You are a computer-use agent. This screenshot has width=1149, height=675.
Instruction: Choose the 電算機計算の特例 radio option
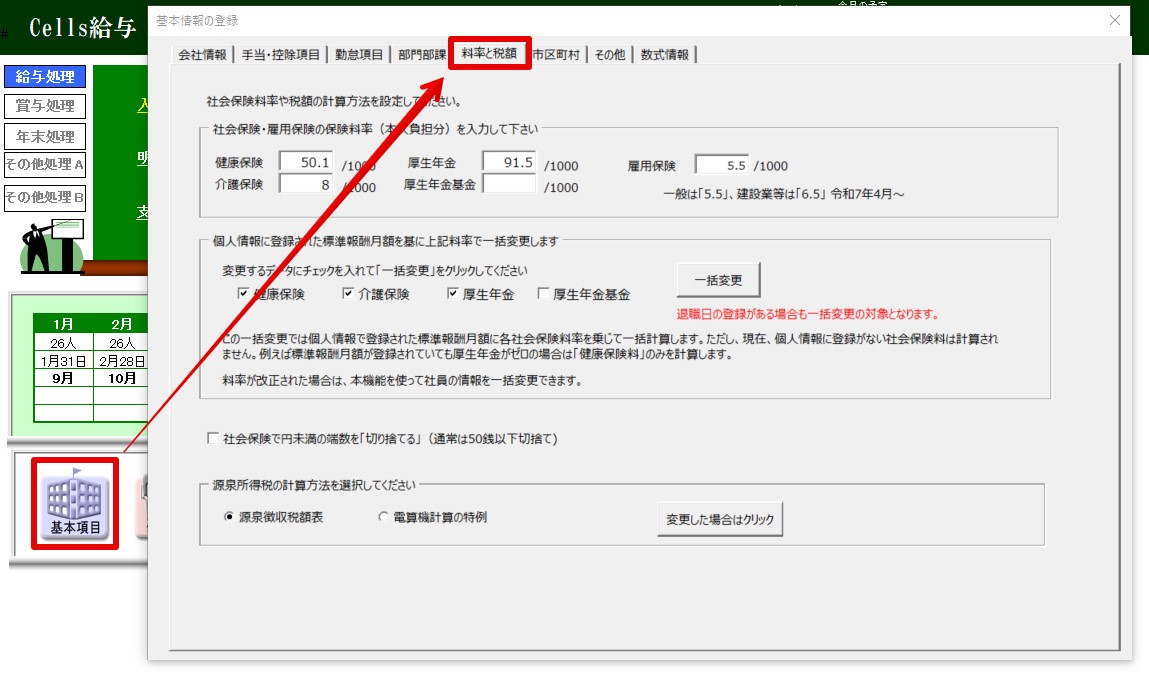382,518
